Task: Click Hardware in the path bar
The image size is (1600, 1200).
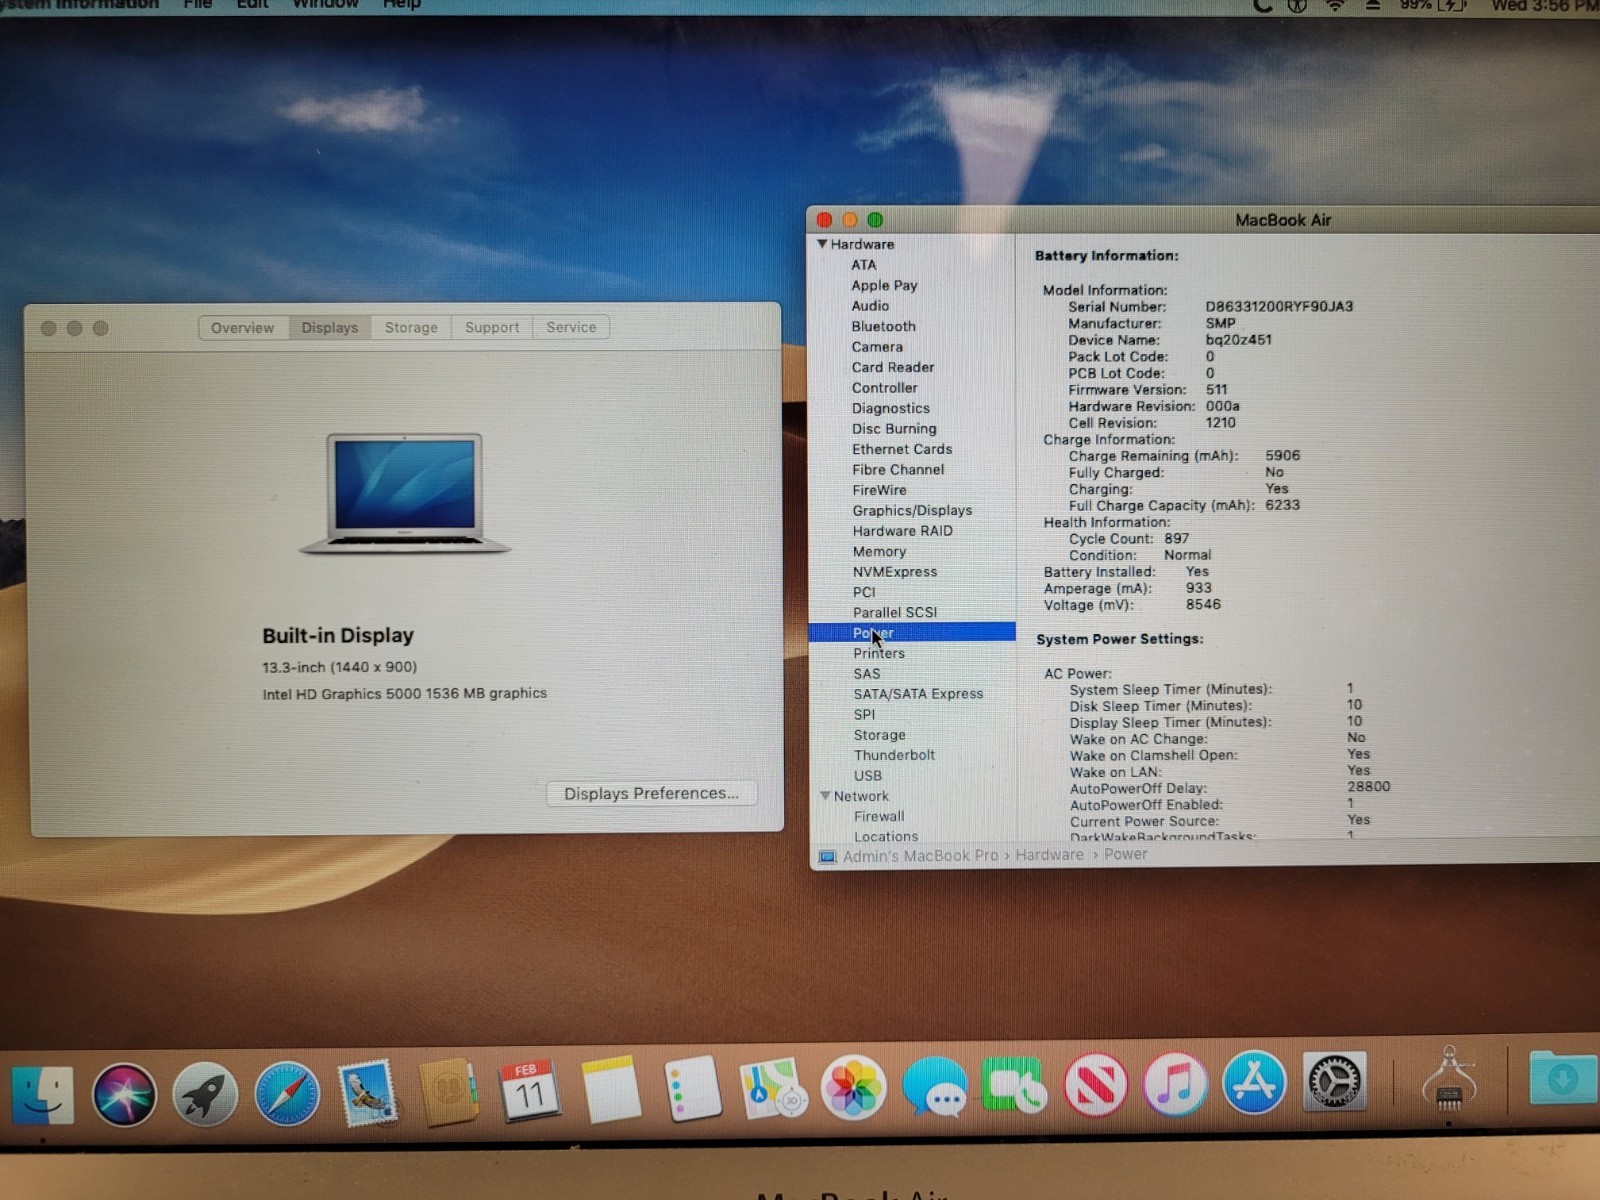Action: coord(1049,855)
